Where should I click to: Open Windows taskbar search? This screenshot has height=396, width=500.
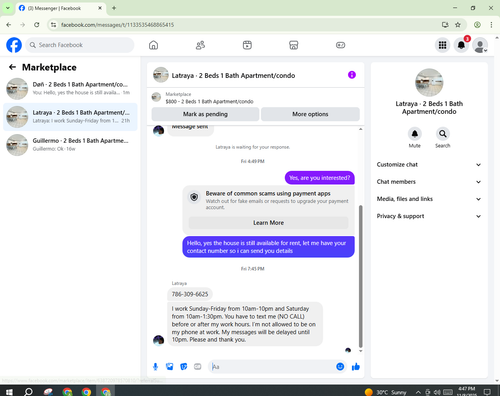(28, 392)
